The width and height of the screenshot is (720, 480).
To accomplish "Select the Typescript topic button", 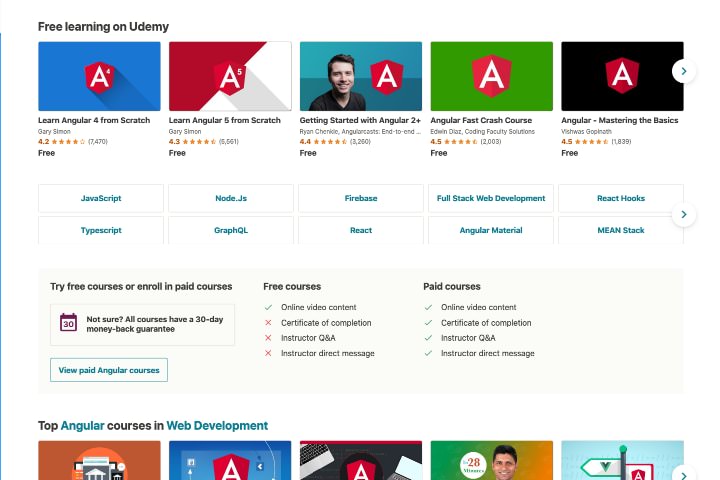I will tap(101, 230).
